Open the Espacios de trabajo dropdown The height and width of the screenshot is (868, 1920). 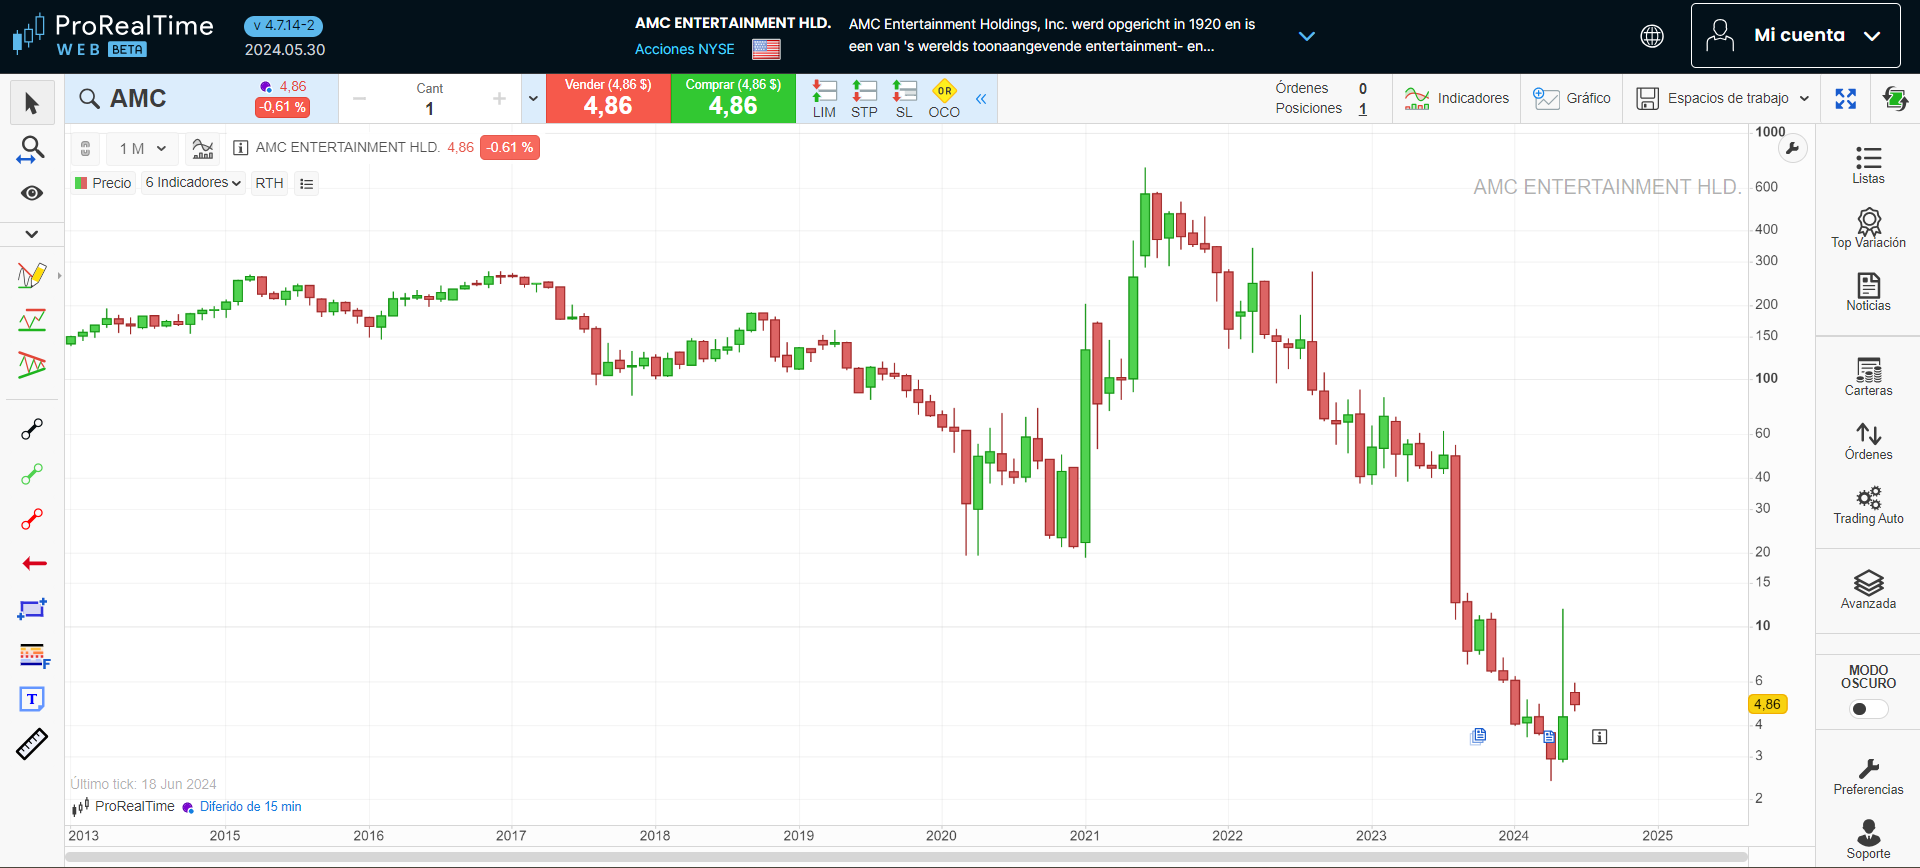1723,98
